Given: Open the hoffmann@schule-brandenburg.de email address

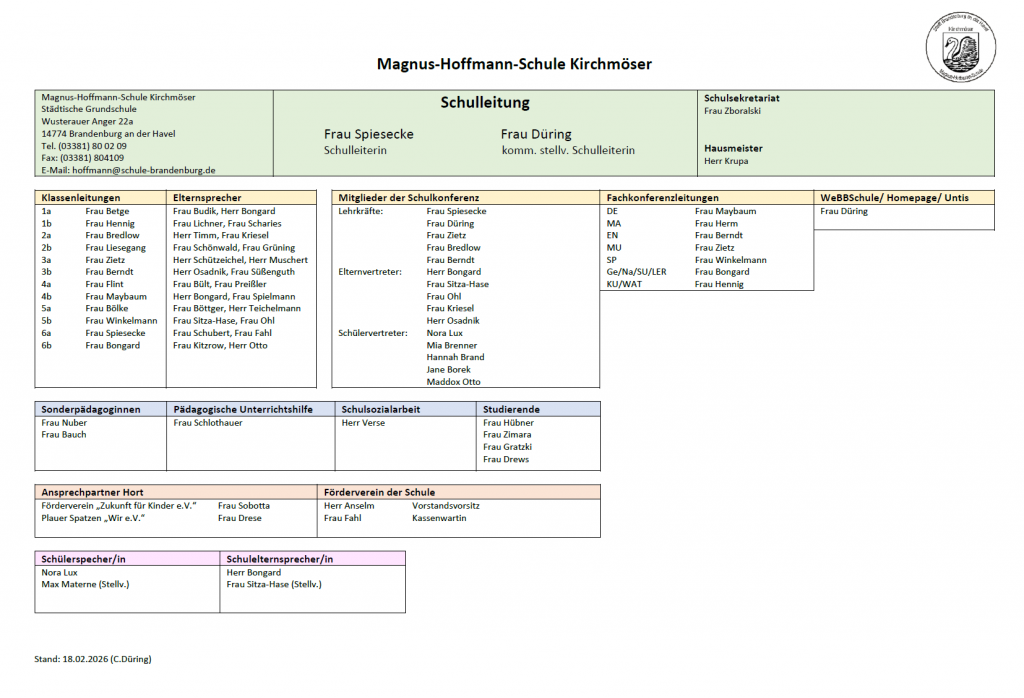Looking at the screenshot, I should click(x=144, y=170).
